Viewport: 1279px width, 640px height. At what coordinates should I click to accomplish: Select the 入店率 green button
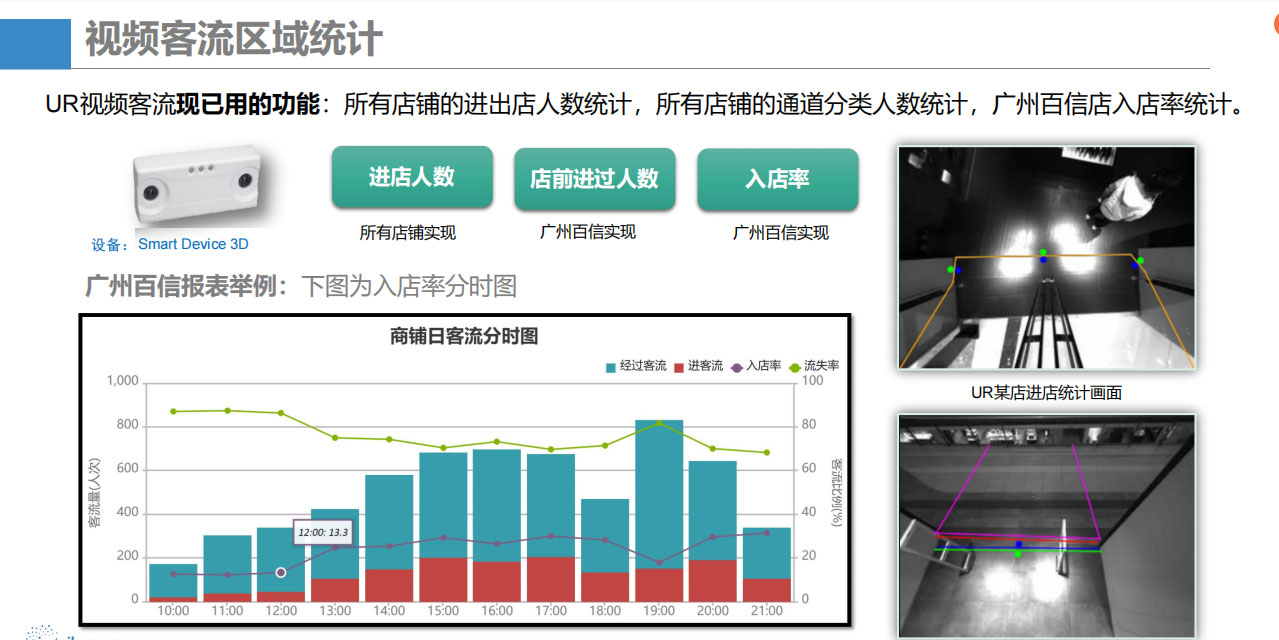[x=777, y=179]
